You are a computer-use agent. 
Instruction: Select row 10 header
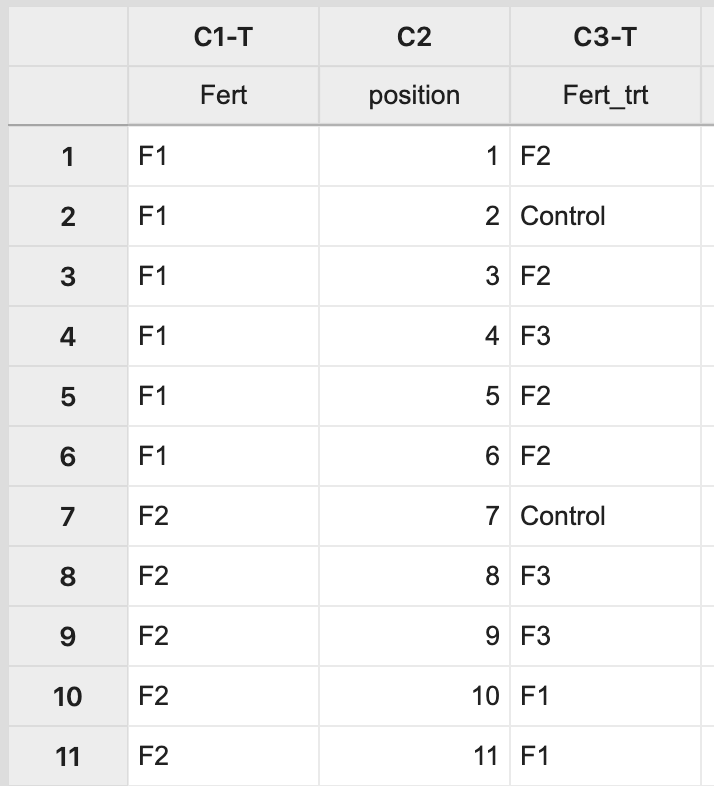(x=67, y=696)
